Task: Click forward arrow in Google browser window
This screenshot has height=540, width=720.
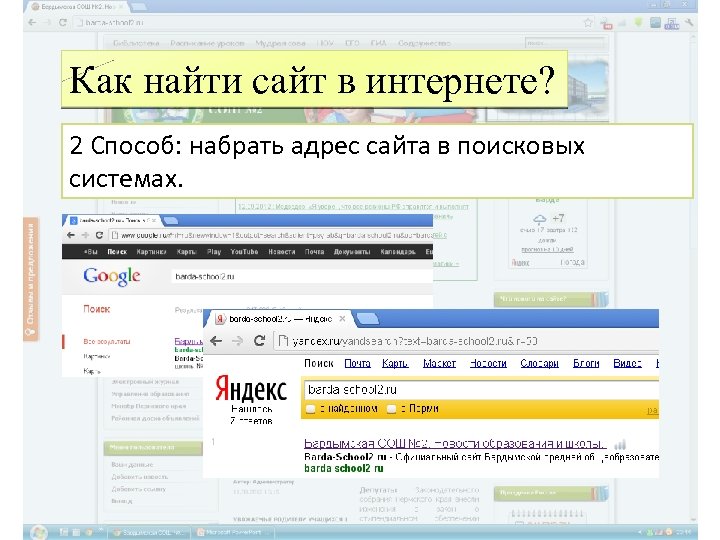Action: pyautogui.click(x=85, y=235)
